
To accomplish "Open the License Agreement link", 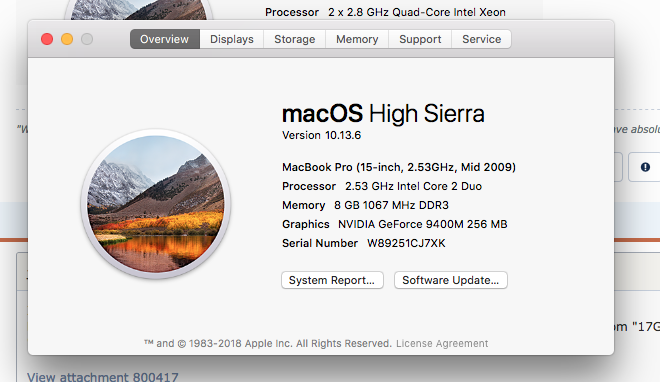I will coord(442,344).
